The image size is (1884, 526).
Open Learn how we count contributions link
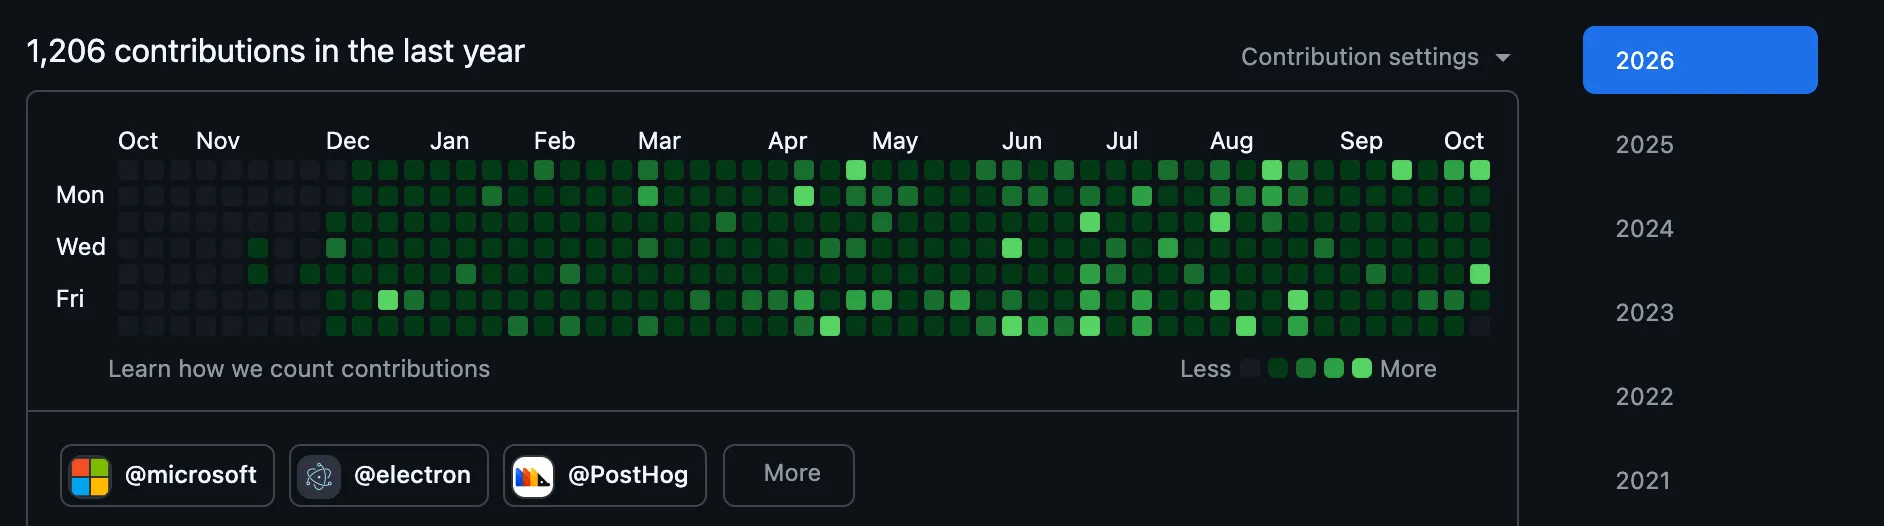click(299, 369)
